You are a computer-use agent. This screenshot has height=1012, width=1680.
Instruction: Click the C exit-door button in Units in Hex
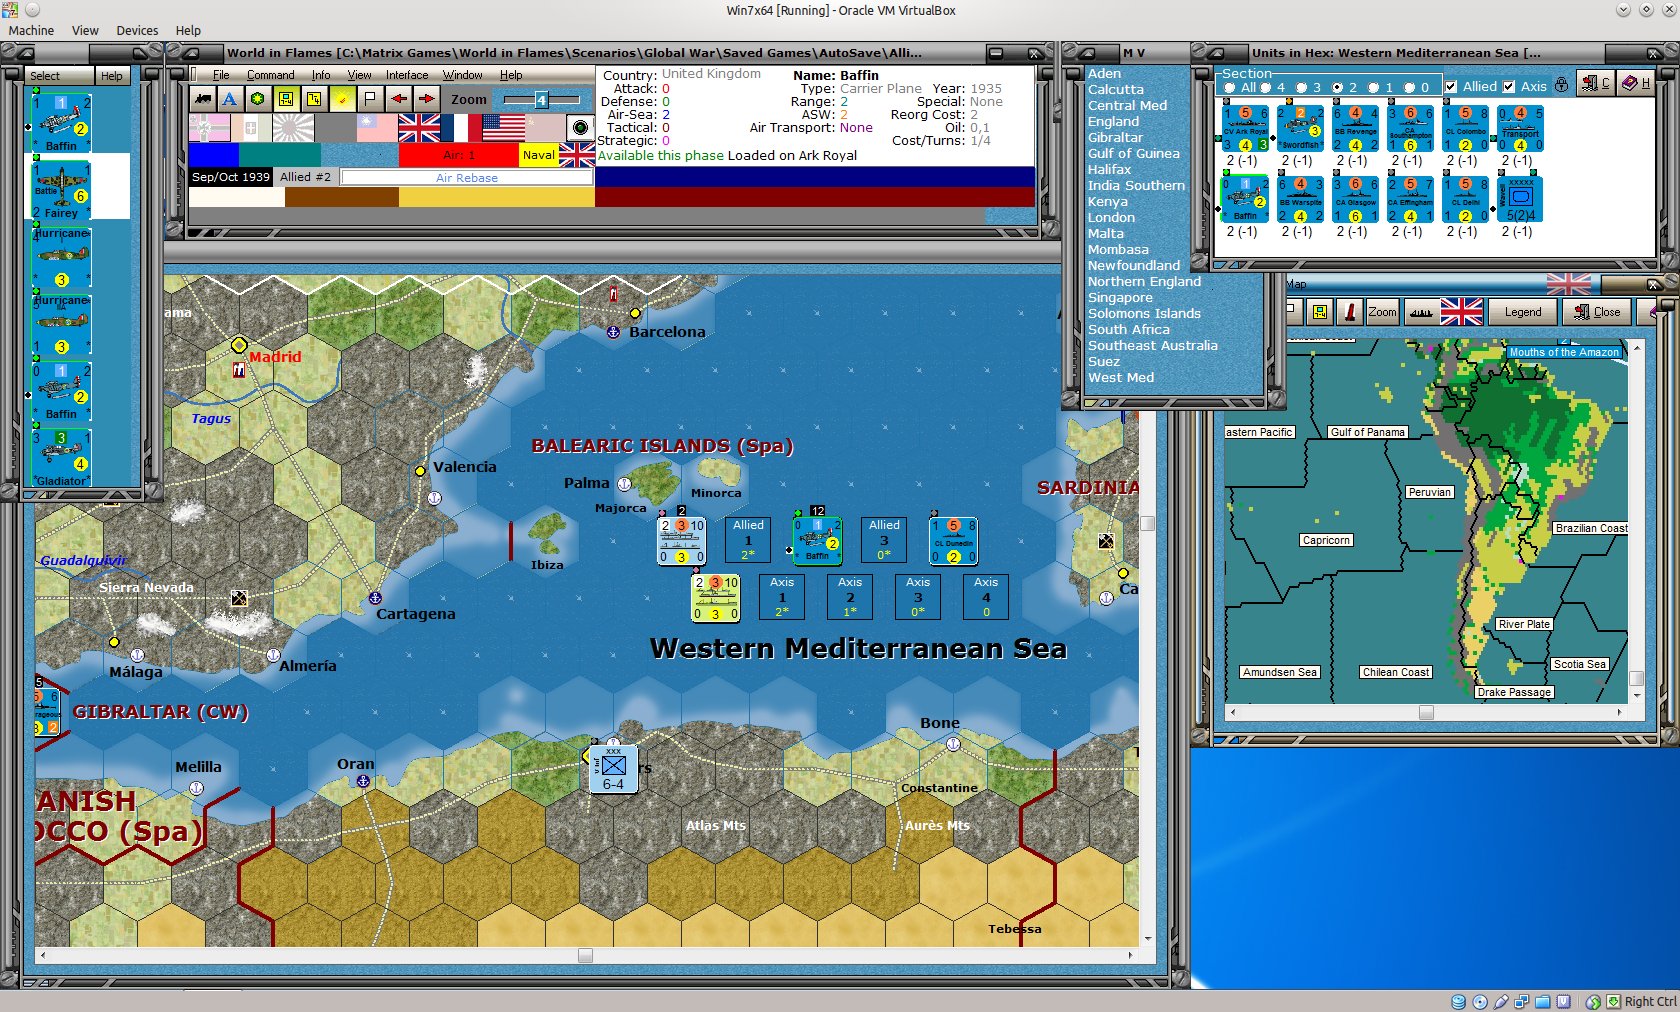click(1595, 84)
